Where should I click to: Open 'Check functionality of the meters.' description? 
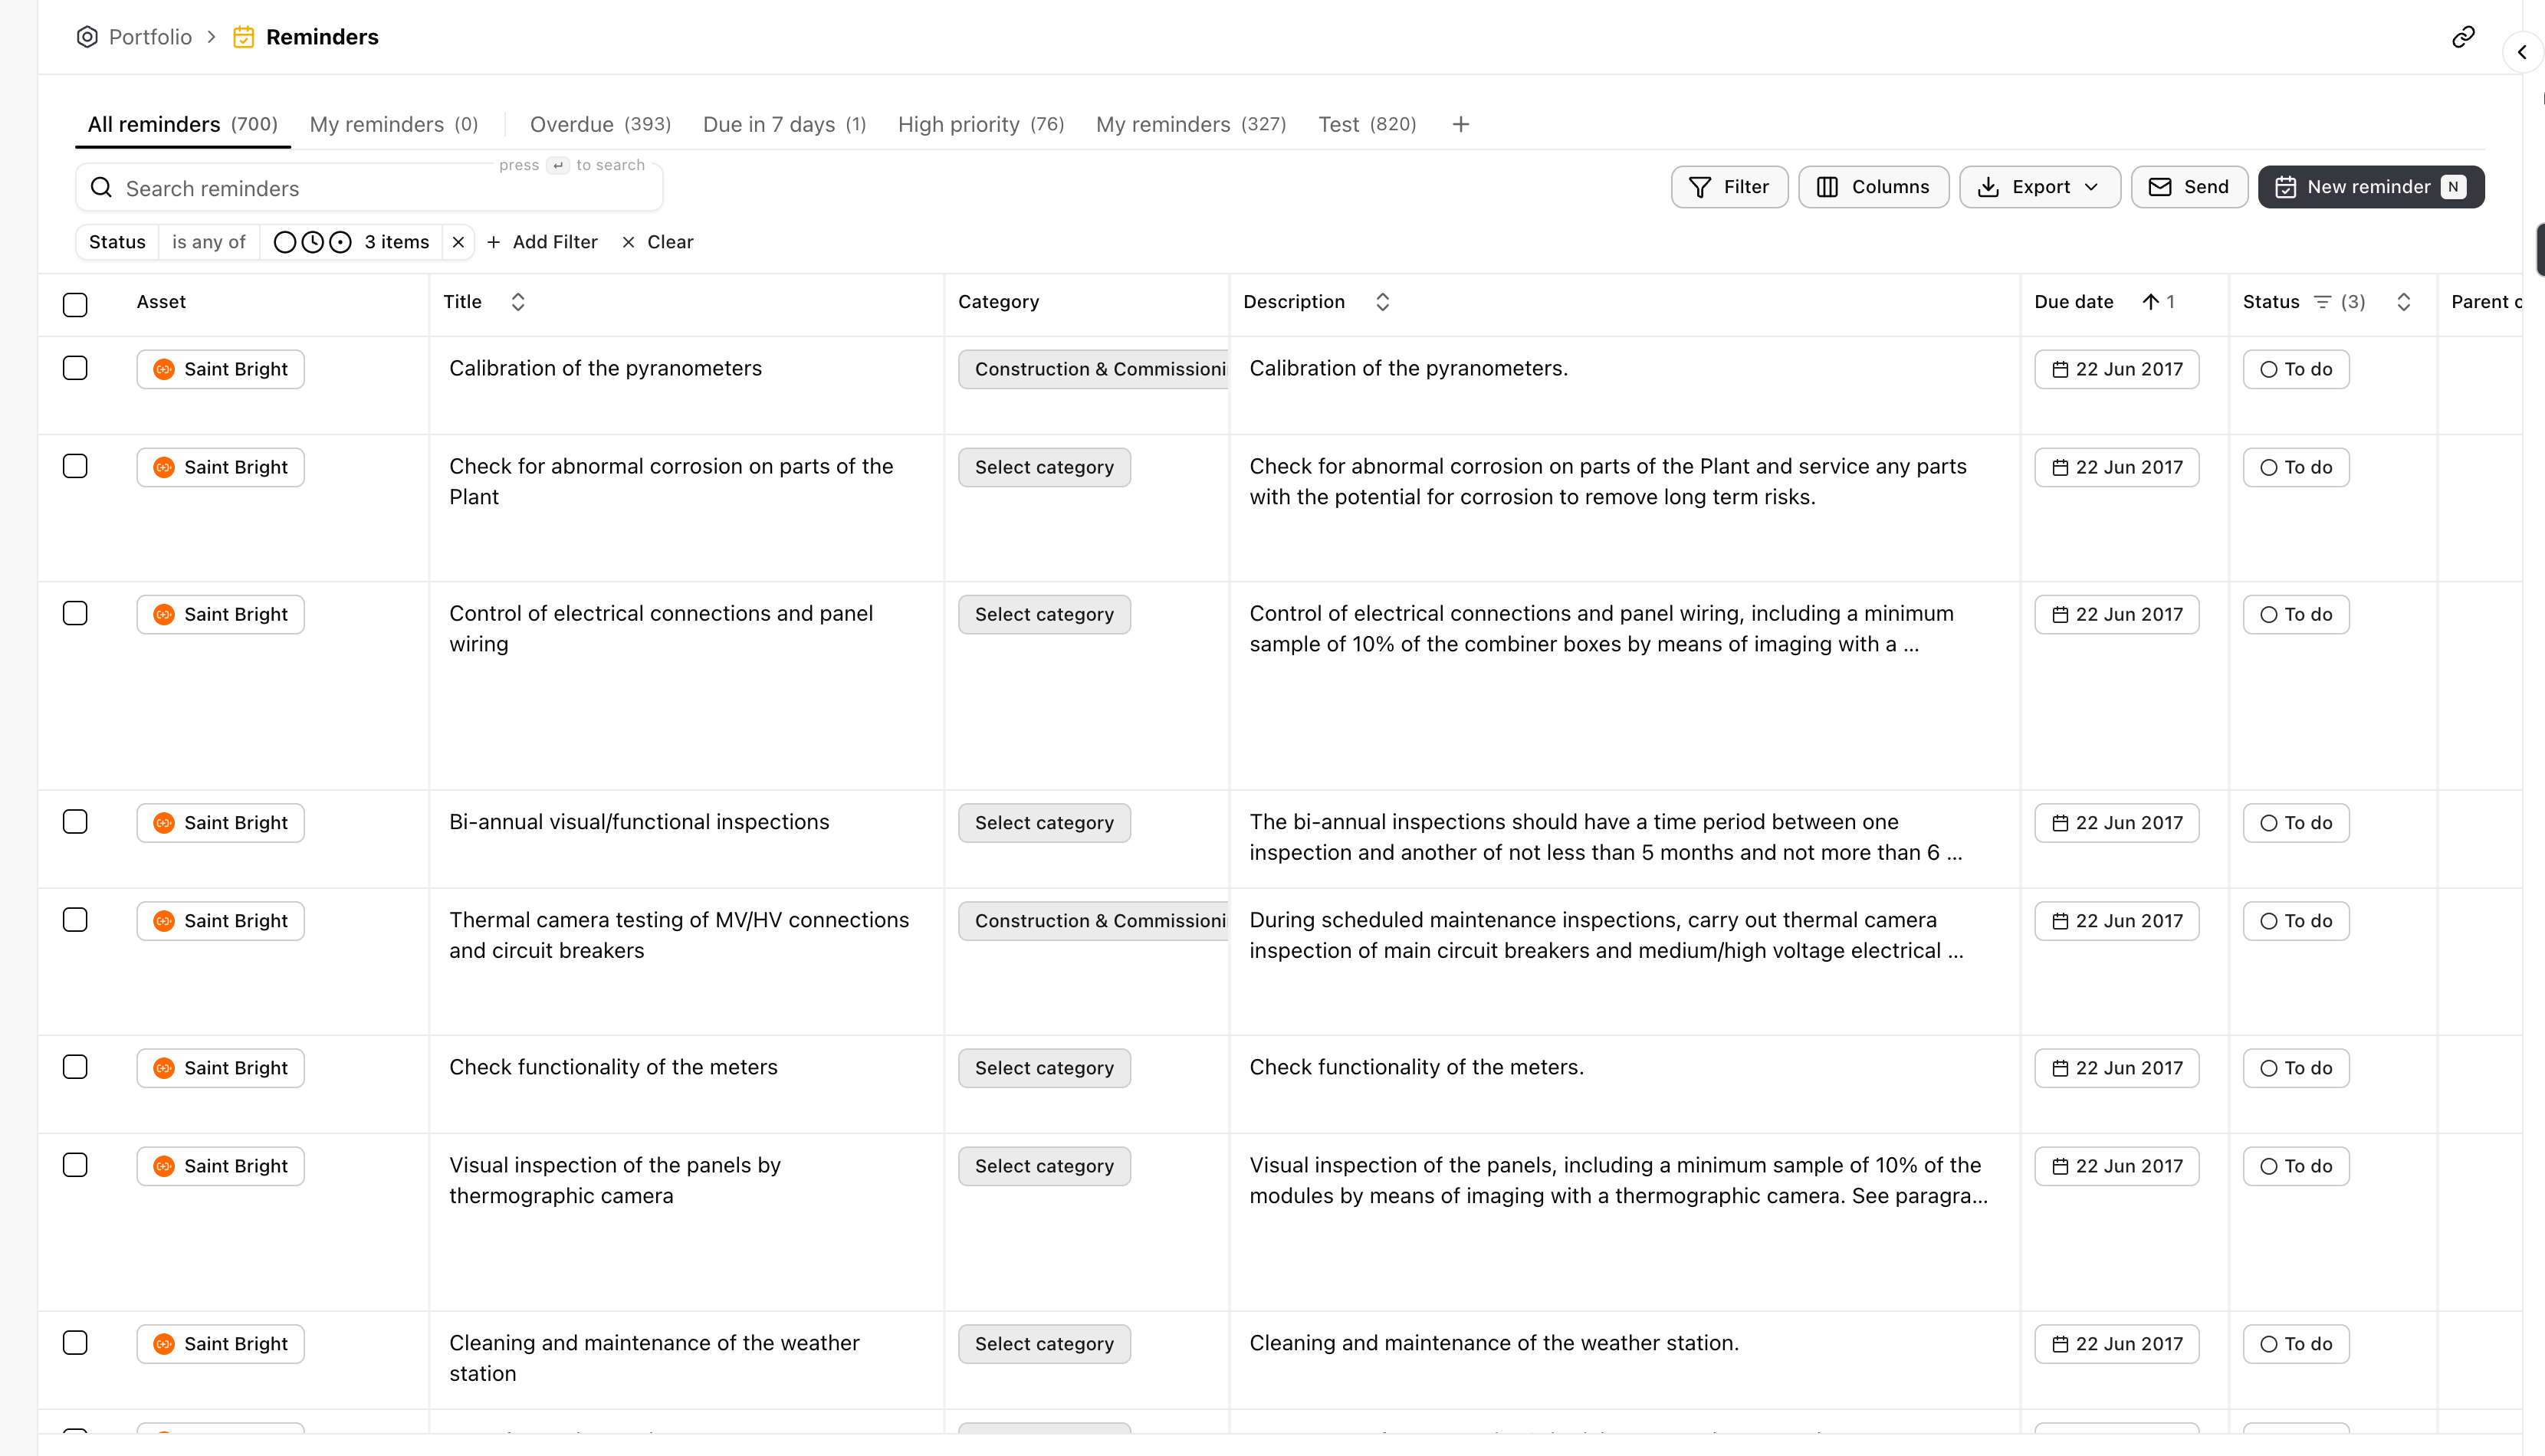click(x=1416, y=1067)
